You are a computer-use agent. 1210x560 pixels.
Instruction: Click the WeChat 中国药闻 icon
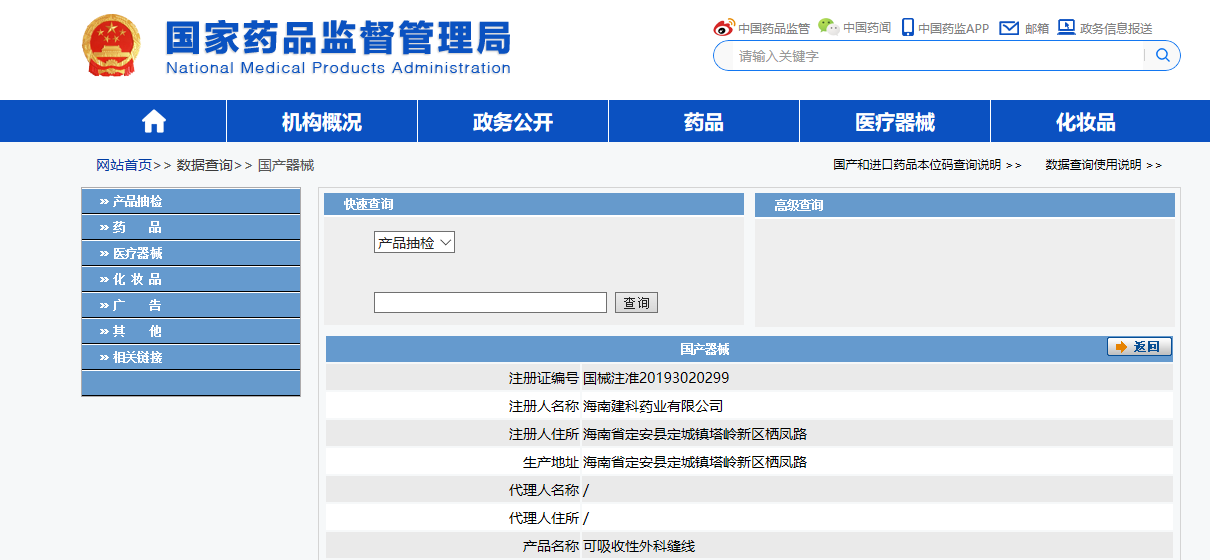[x=828, y=27]
